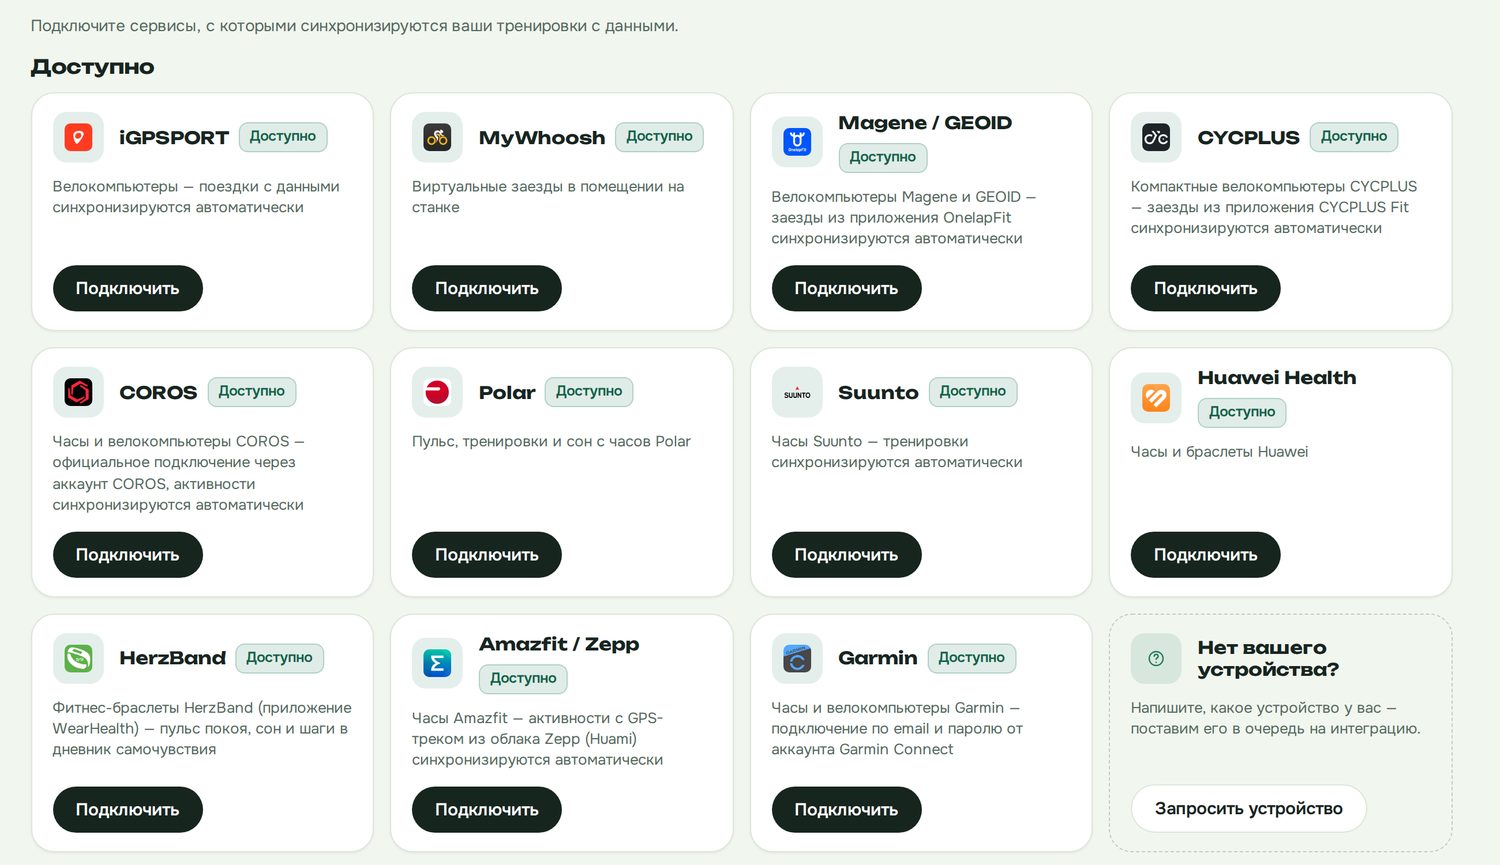Click the Часы и браслеты Huawei description
This screenshot has width=1500, height=865.
(1219, 452)
